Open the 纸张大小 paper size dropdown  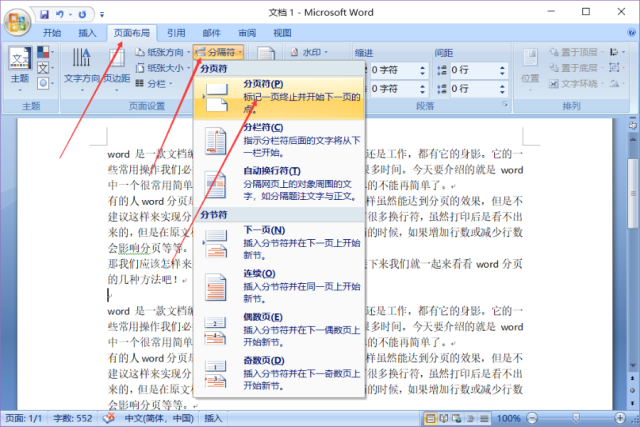pyautogui.click(x=162, y=68)
